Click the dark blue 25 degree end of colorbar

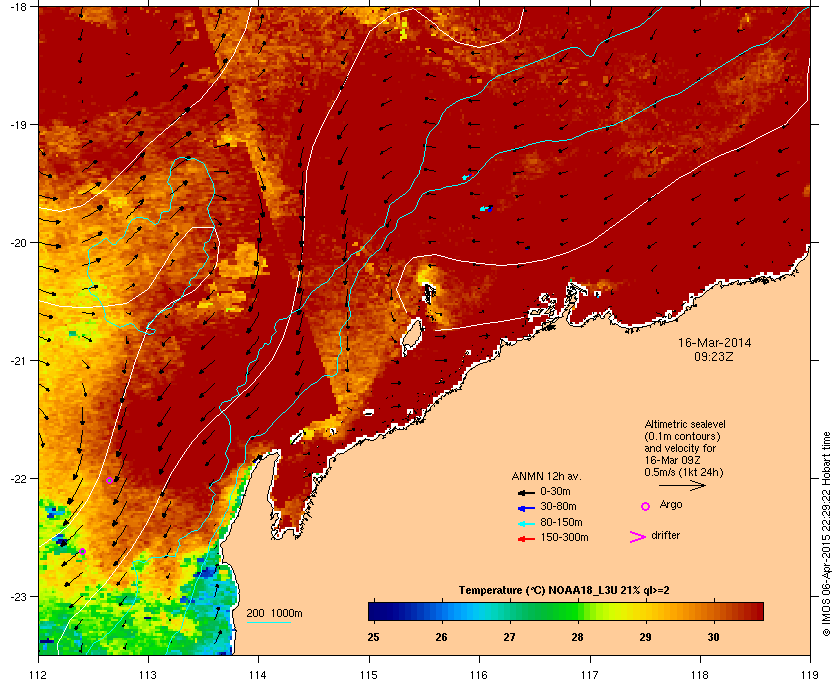(373, 611)
